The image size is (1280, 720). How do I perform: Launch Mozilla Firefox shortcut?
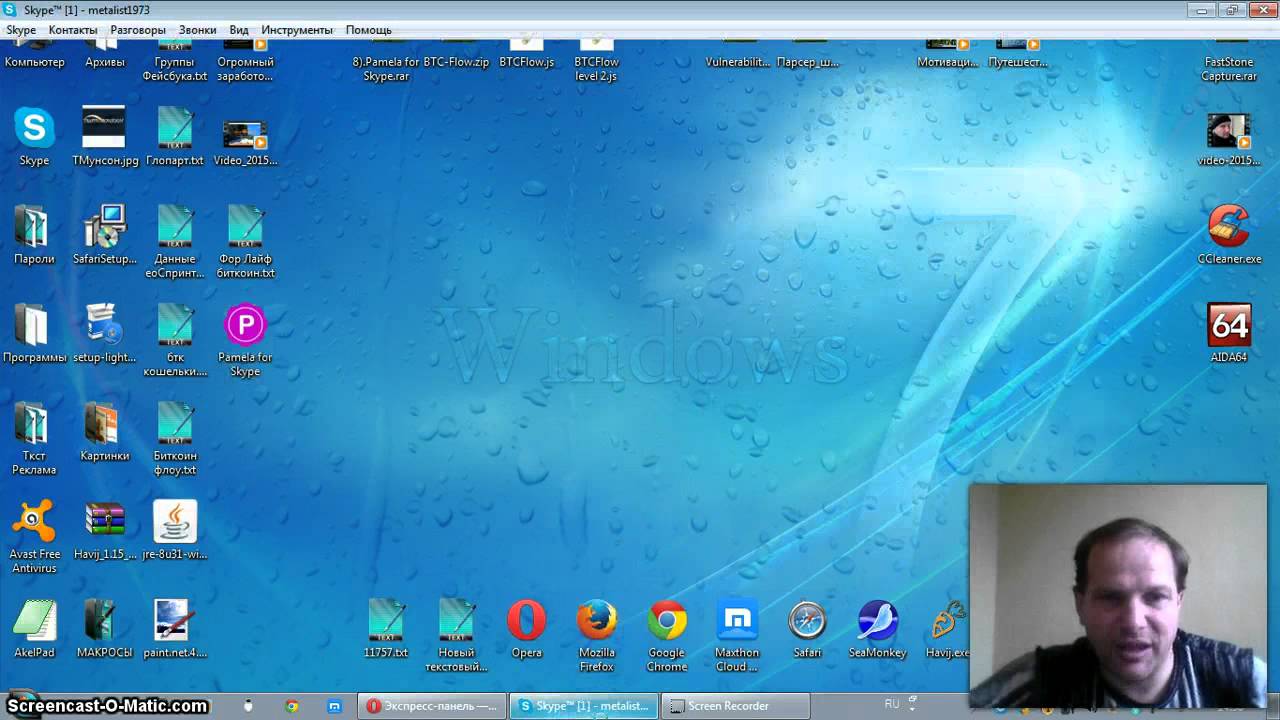597,635
